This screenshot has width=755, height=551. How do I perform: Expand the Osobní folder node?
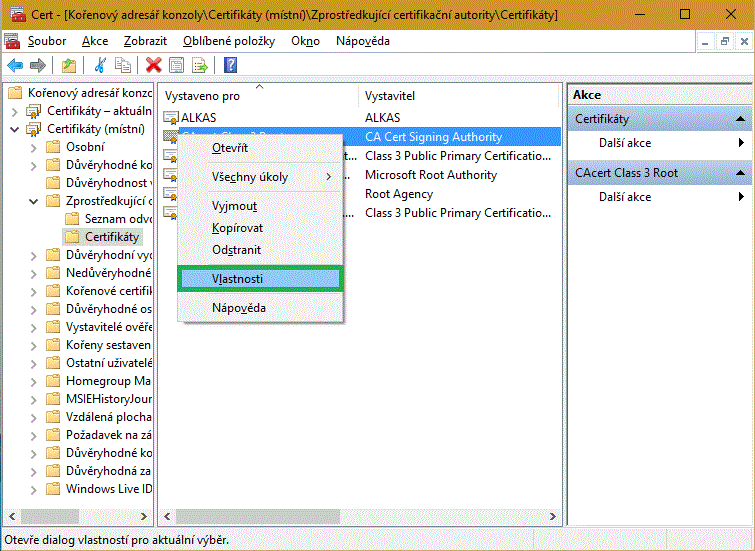(x=33, y=147)
